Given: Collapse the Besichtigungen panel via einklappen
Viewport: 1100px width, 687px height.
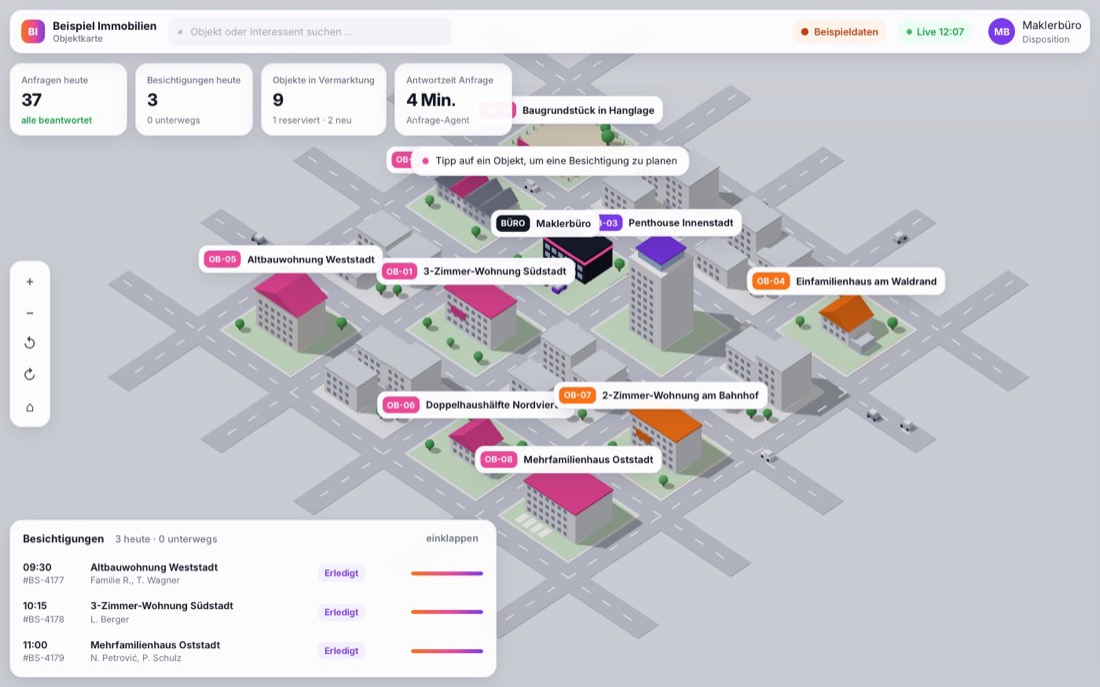Looking at the screenshot, I should [x=452, y=538].
